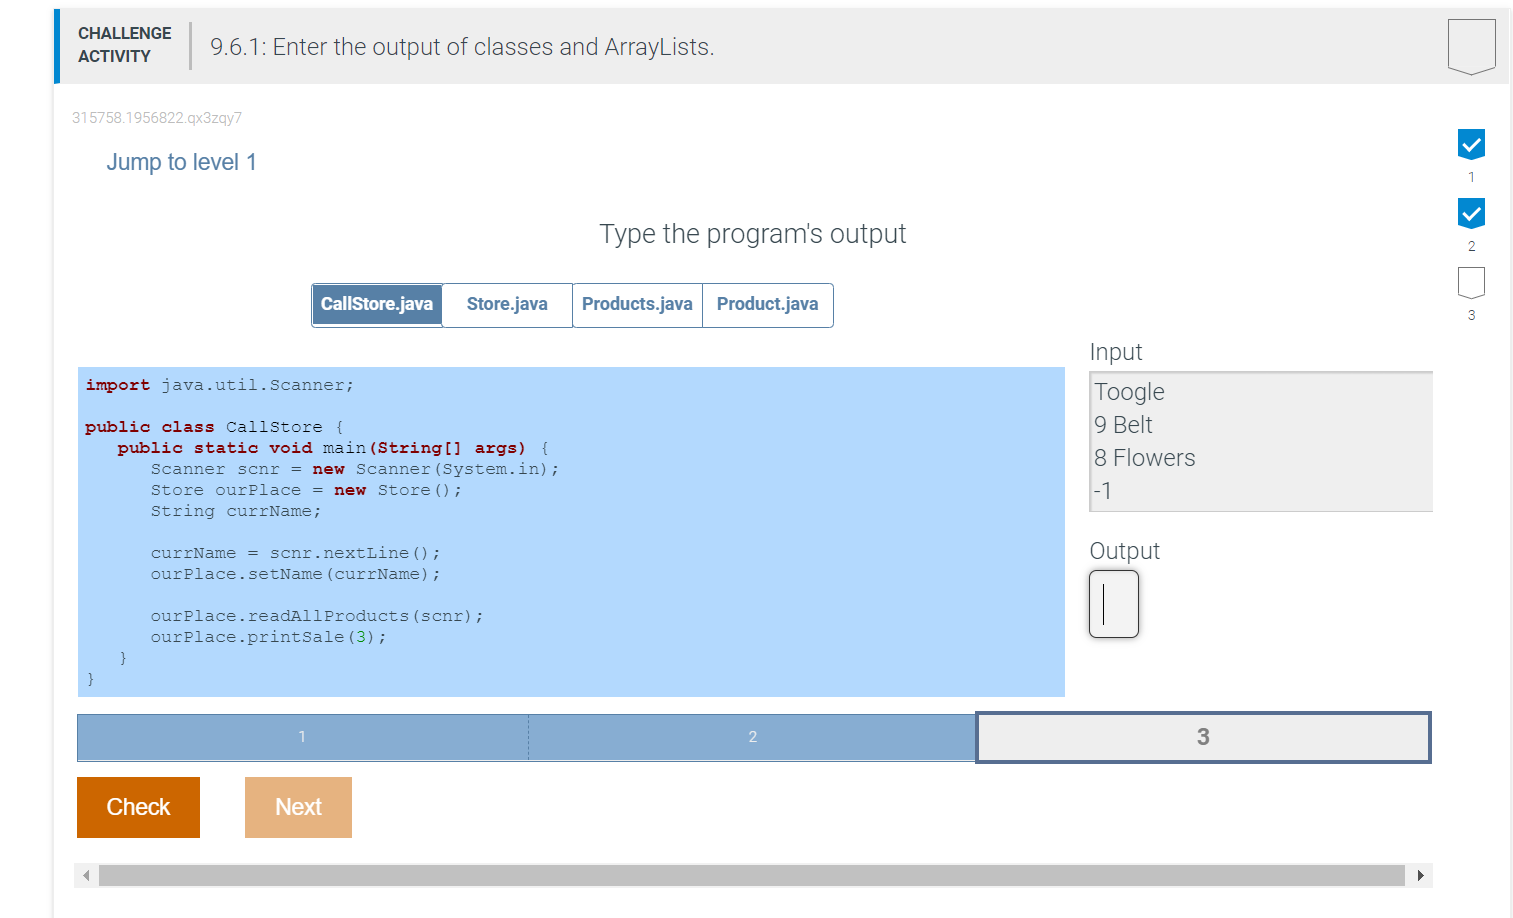Image resolution: width=1513 pixels, height=918 pixels.
Task: Select the highlighted step 3 segment
Action: click(x=1203, y=737)
